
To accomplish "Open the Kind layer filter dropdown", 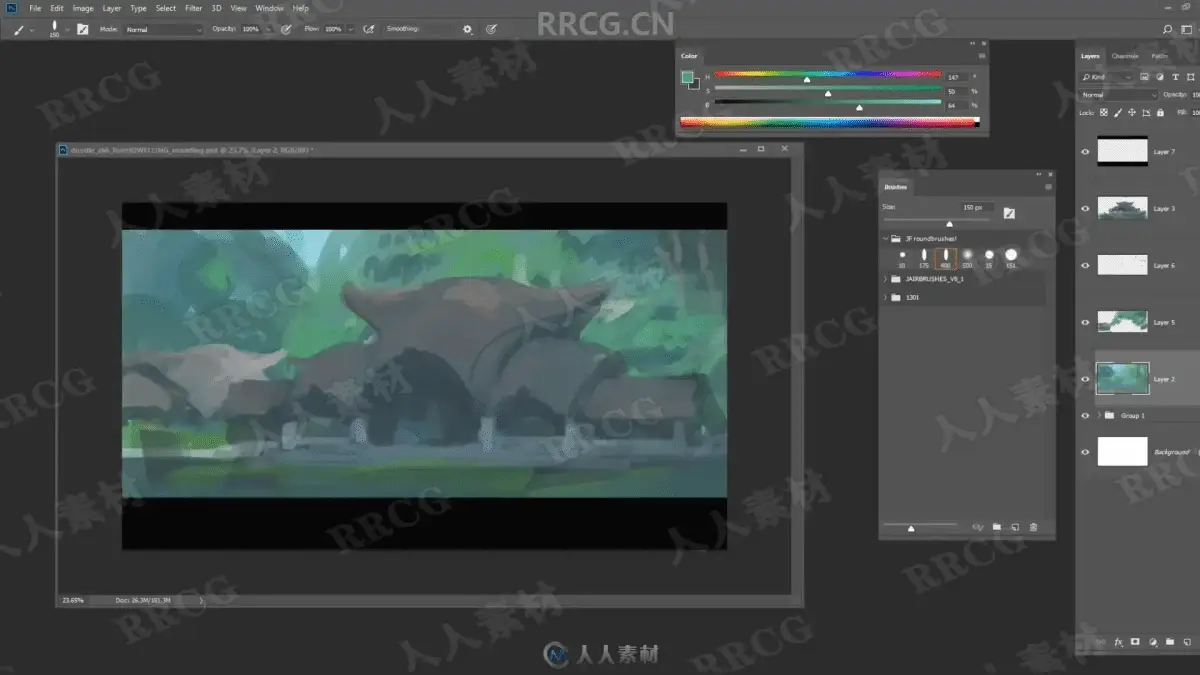I will (x=1107, y=77).
